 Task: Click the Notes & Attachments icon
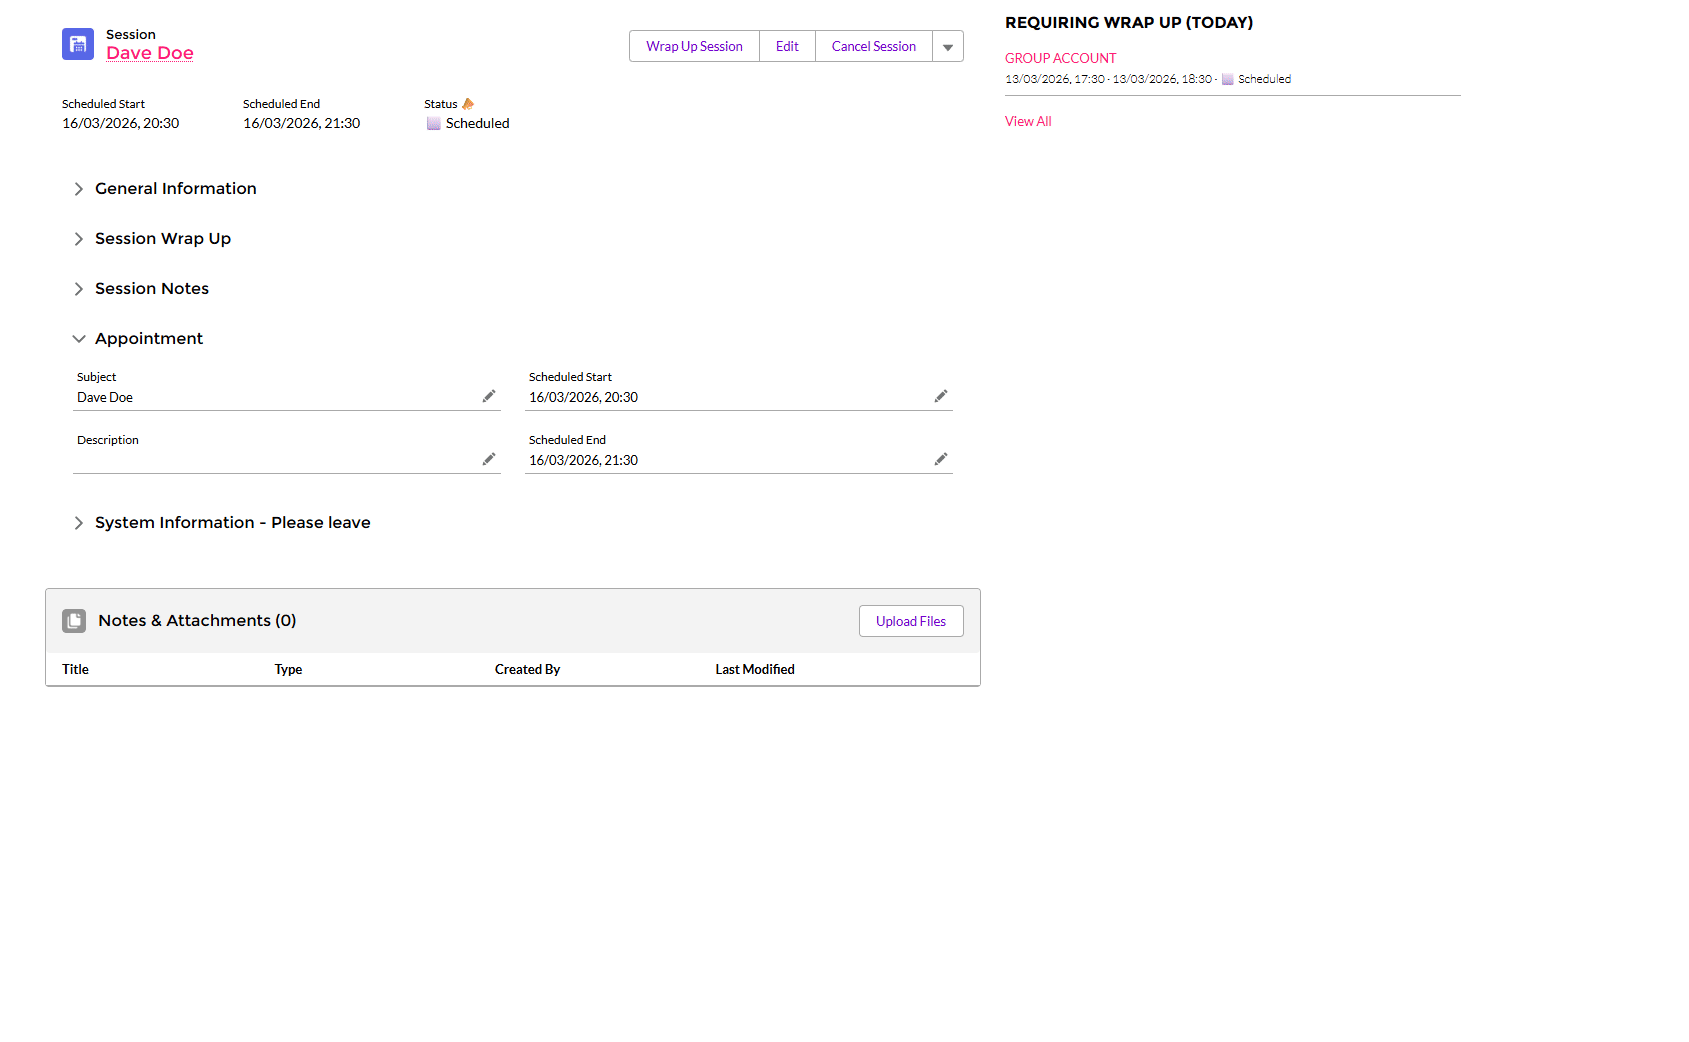[x=74, y=621]
